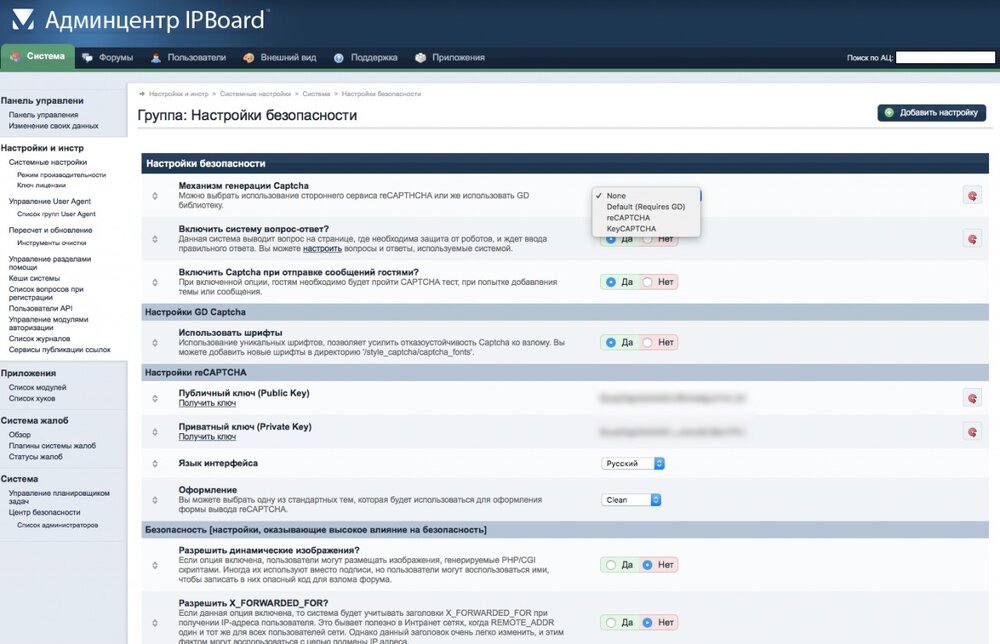Screen dimensions: 1000x644
Task: Click reorder arrows beside Оформление row
Action: (155, 498)
